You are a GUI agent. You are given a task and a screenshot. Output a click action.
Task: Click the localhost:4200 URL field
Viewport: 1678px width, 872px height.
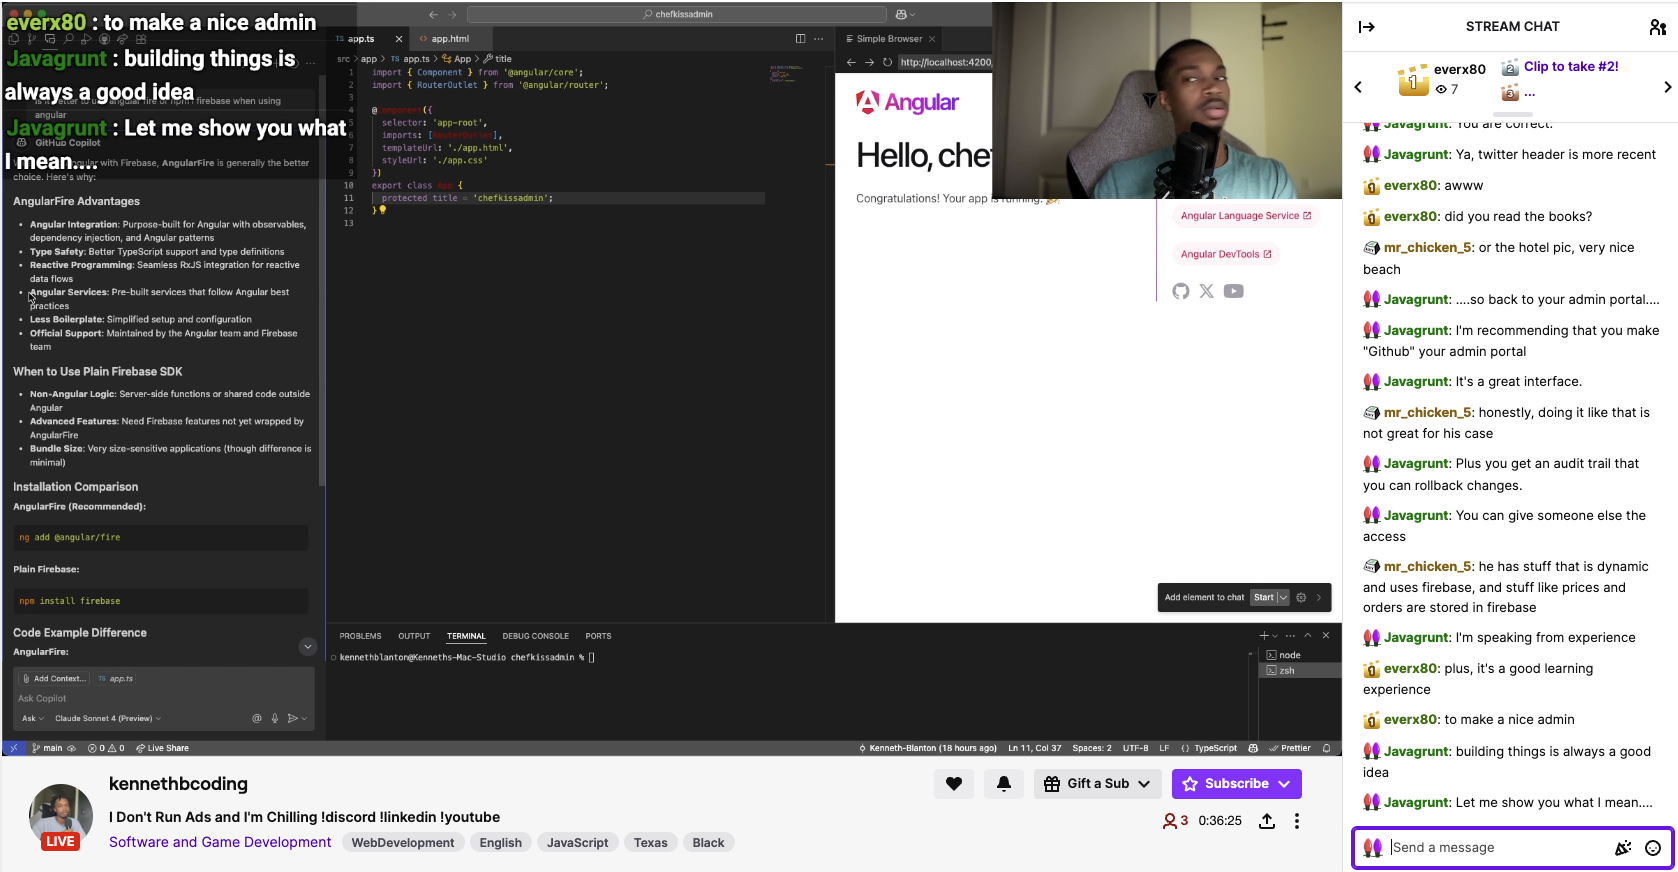click(x=944, y=62)
